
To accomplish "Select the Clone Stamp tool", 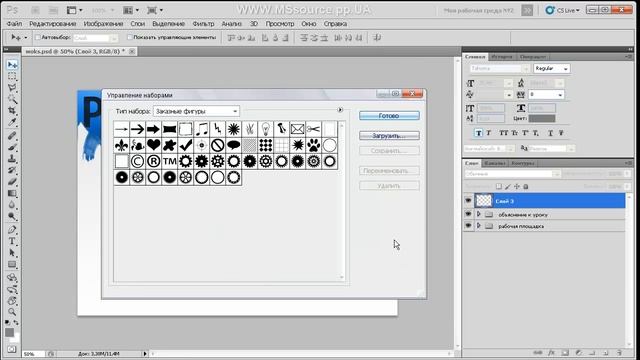I will click(x=12, y=159).
